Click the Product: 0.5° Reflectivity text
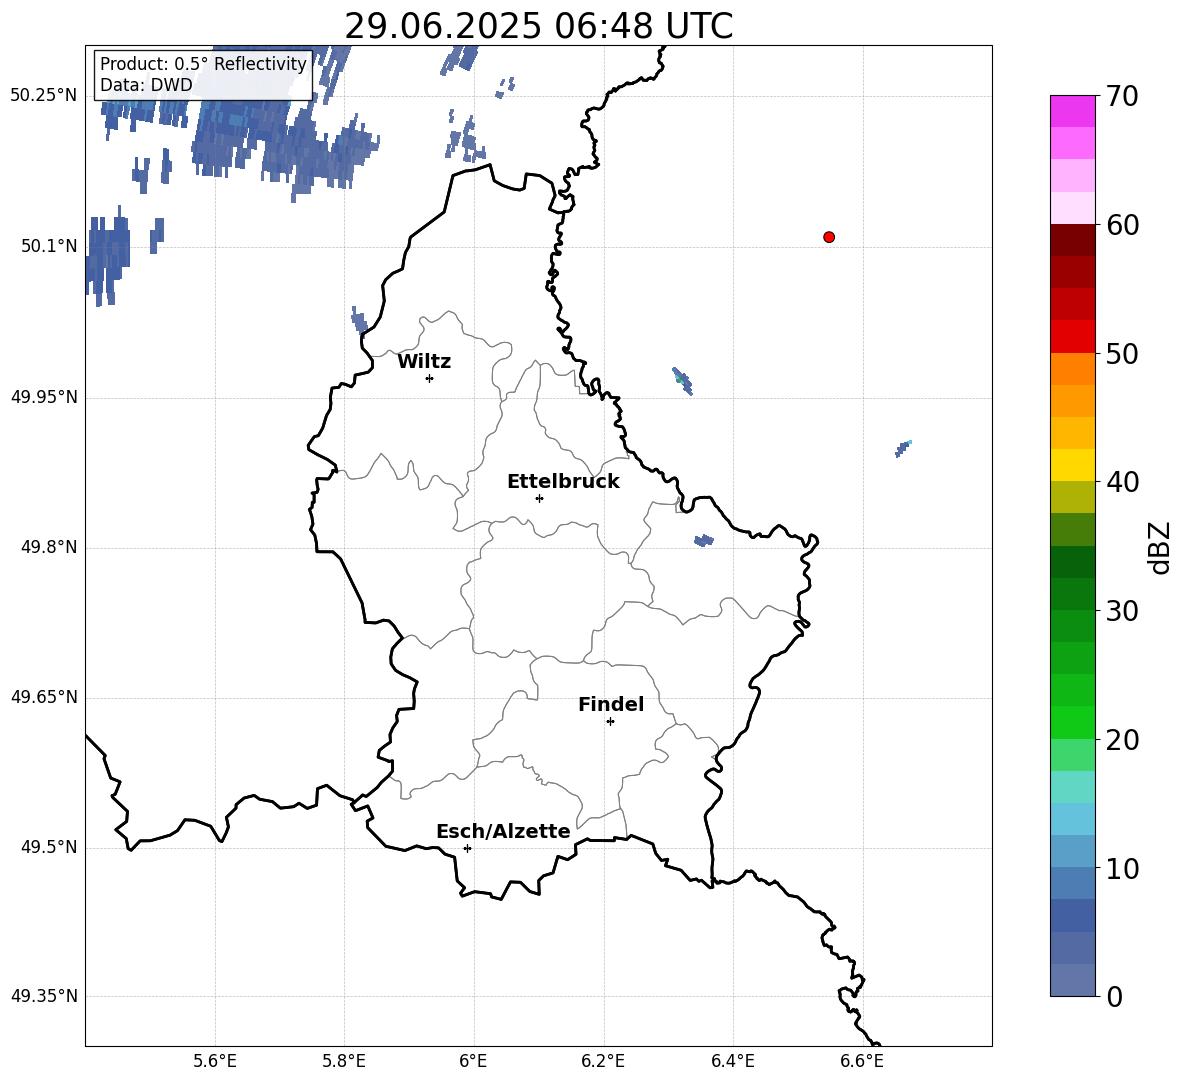Screen dimensions: 1184x1081 click(203, 63)
